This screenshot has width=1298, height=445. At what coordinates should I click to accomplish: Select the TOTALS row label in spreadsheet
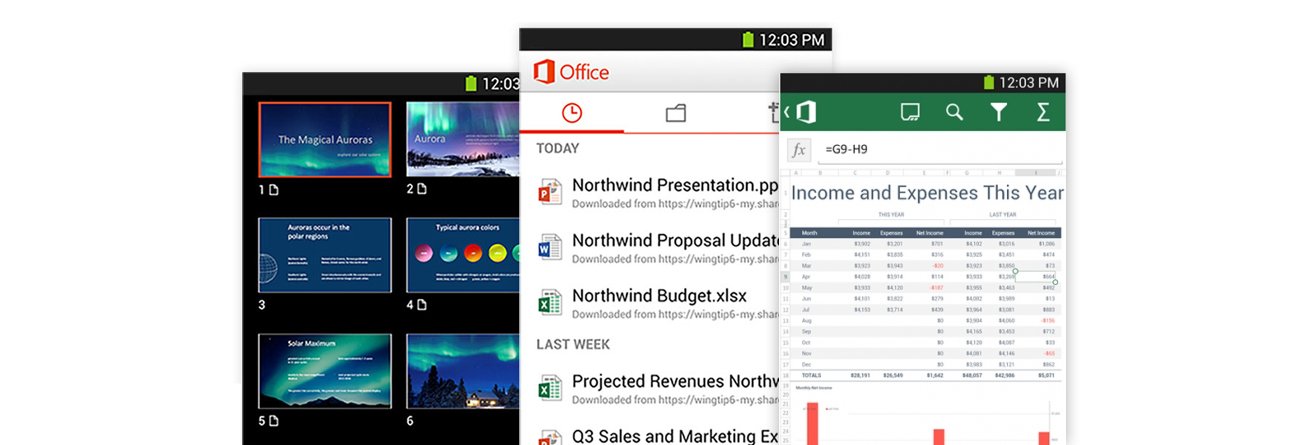(x=811, y=375)
